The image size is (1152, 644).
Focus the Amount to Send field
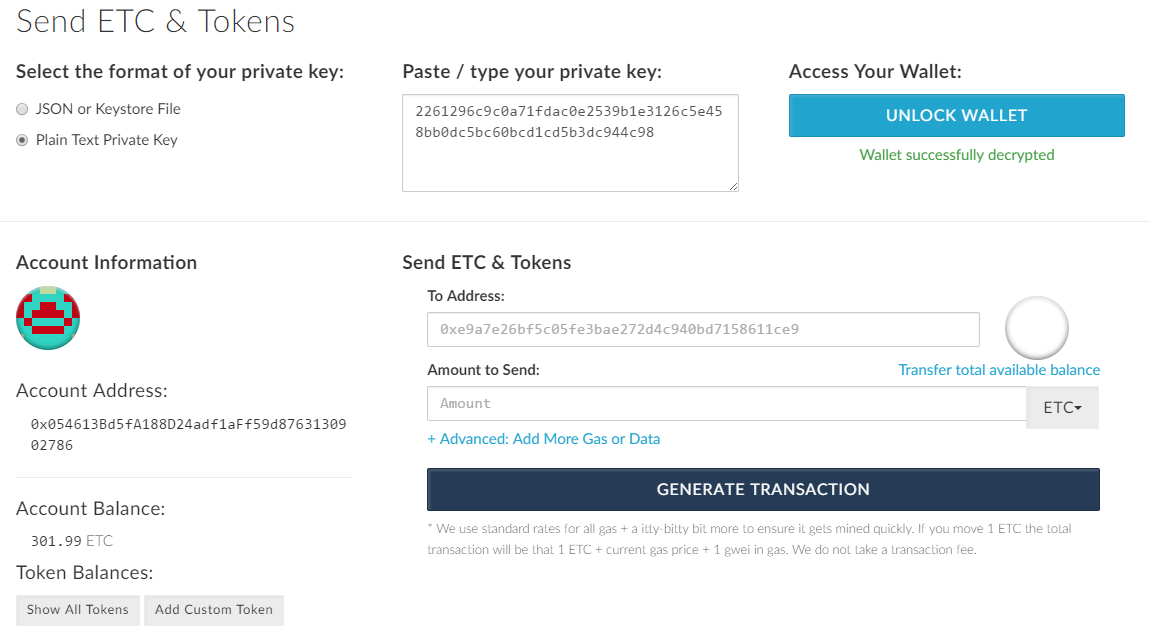pos(727,404)
